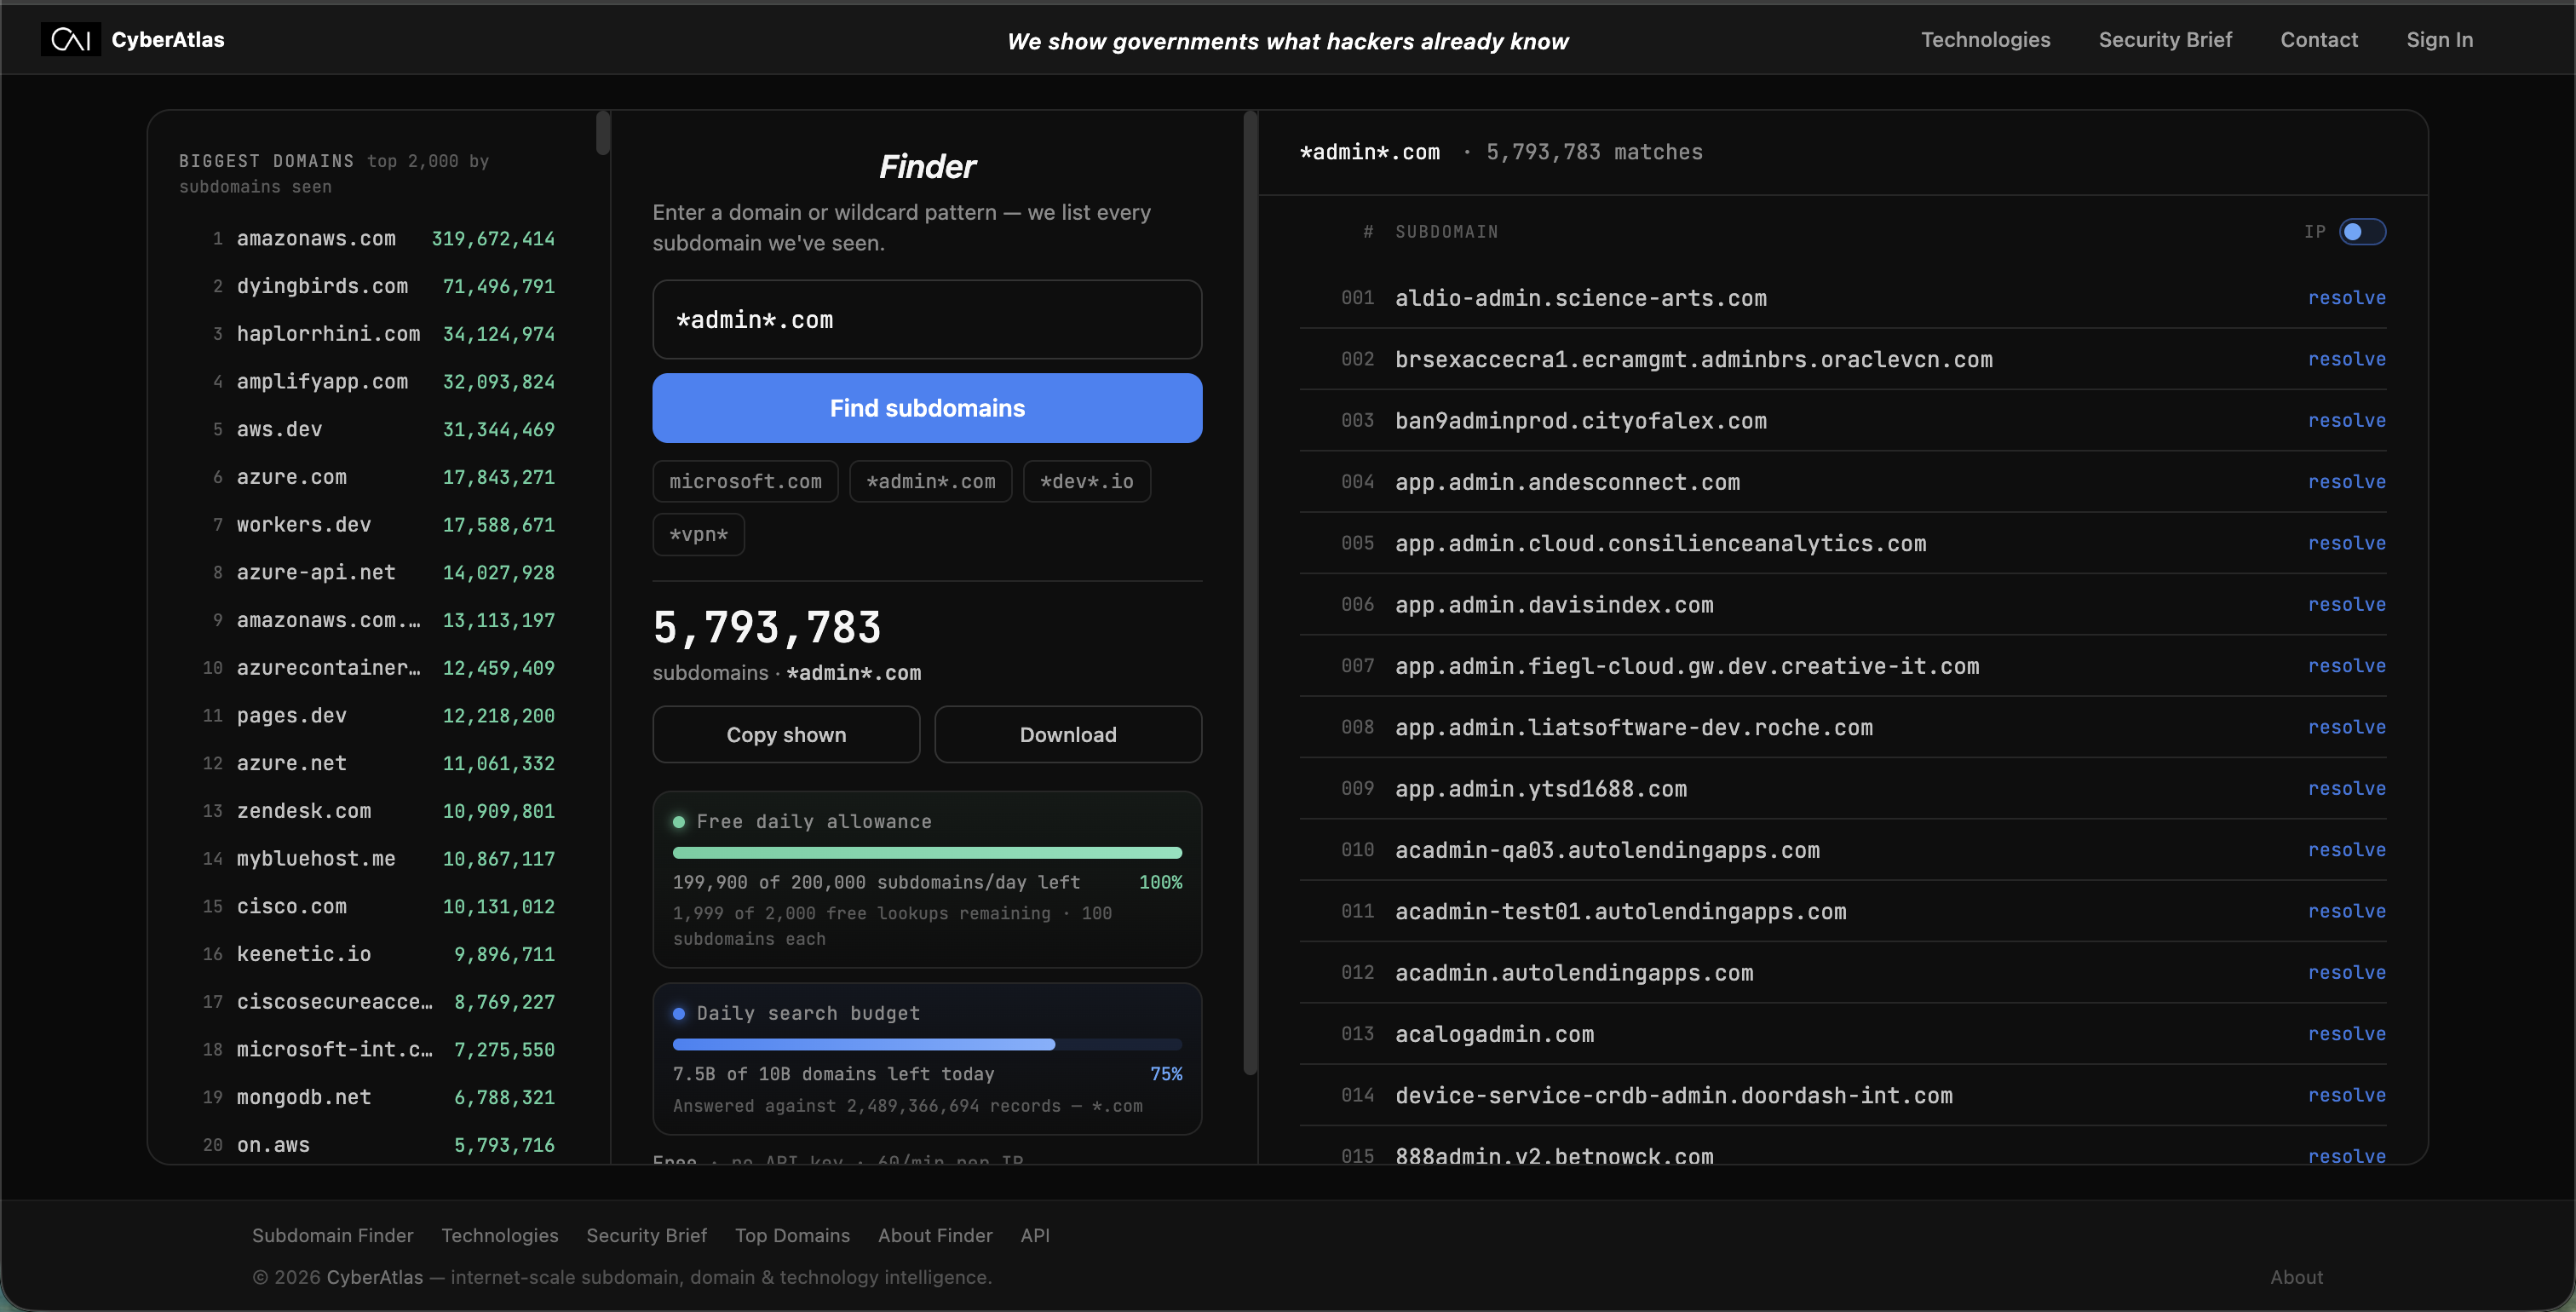
Task: Open About Finder footer link
Action: pos(935,1236)
